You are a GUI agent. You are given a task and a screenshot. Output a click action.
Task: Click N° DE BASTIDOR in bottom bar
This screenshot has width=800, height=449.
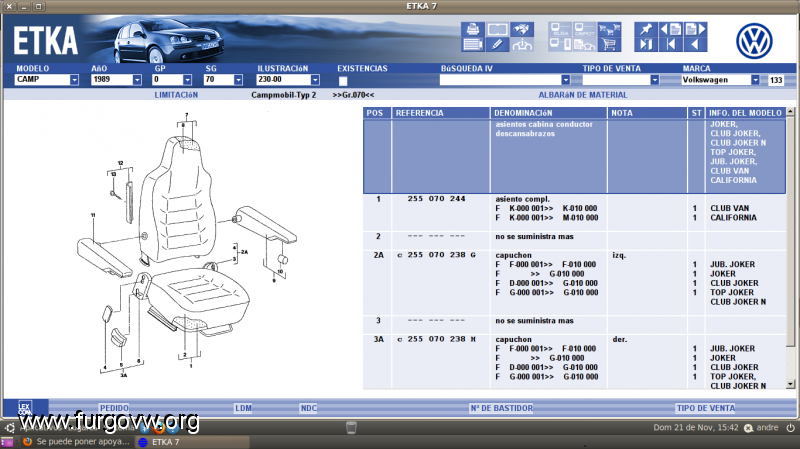click(x=502, y=408)
